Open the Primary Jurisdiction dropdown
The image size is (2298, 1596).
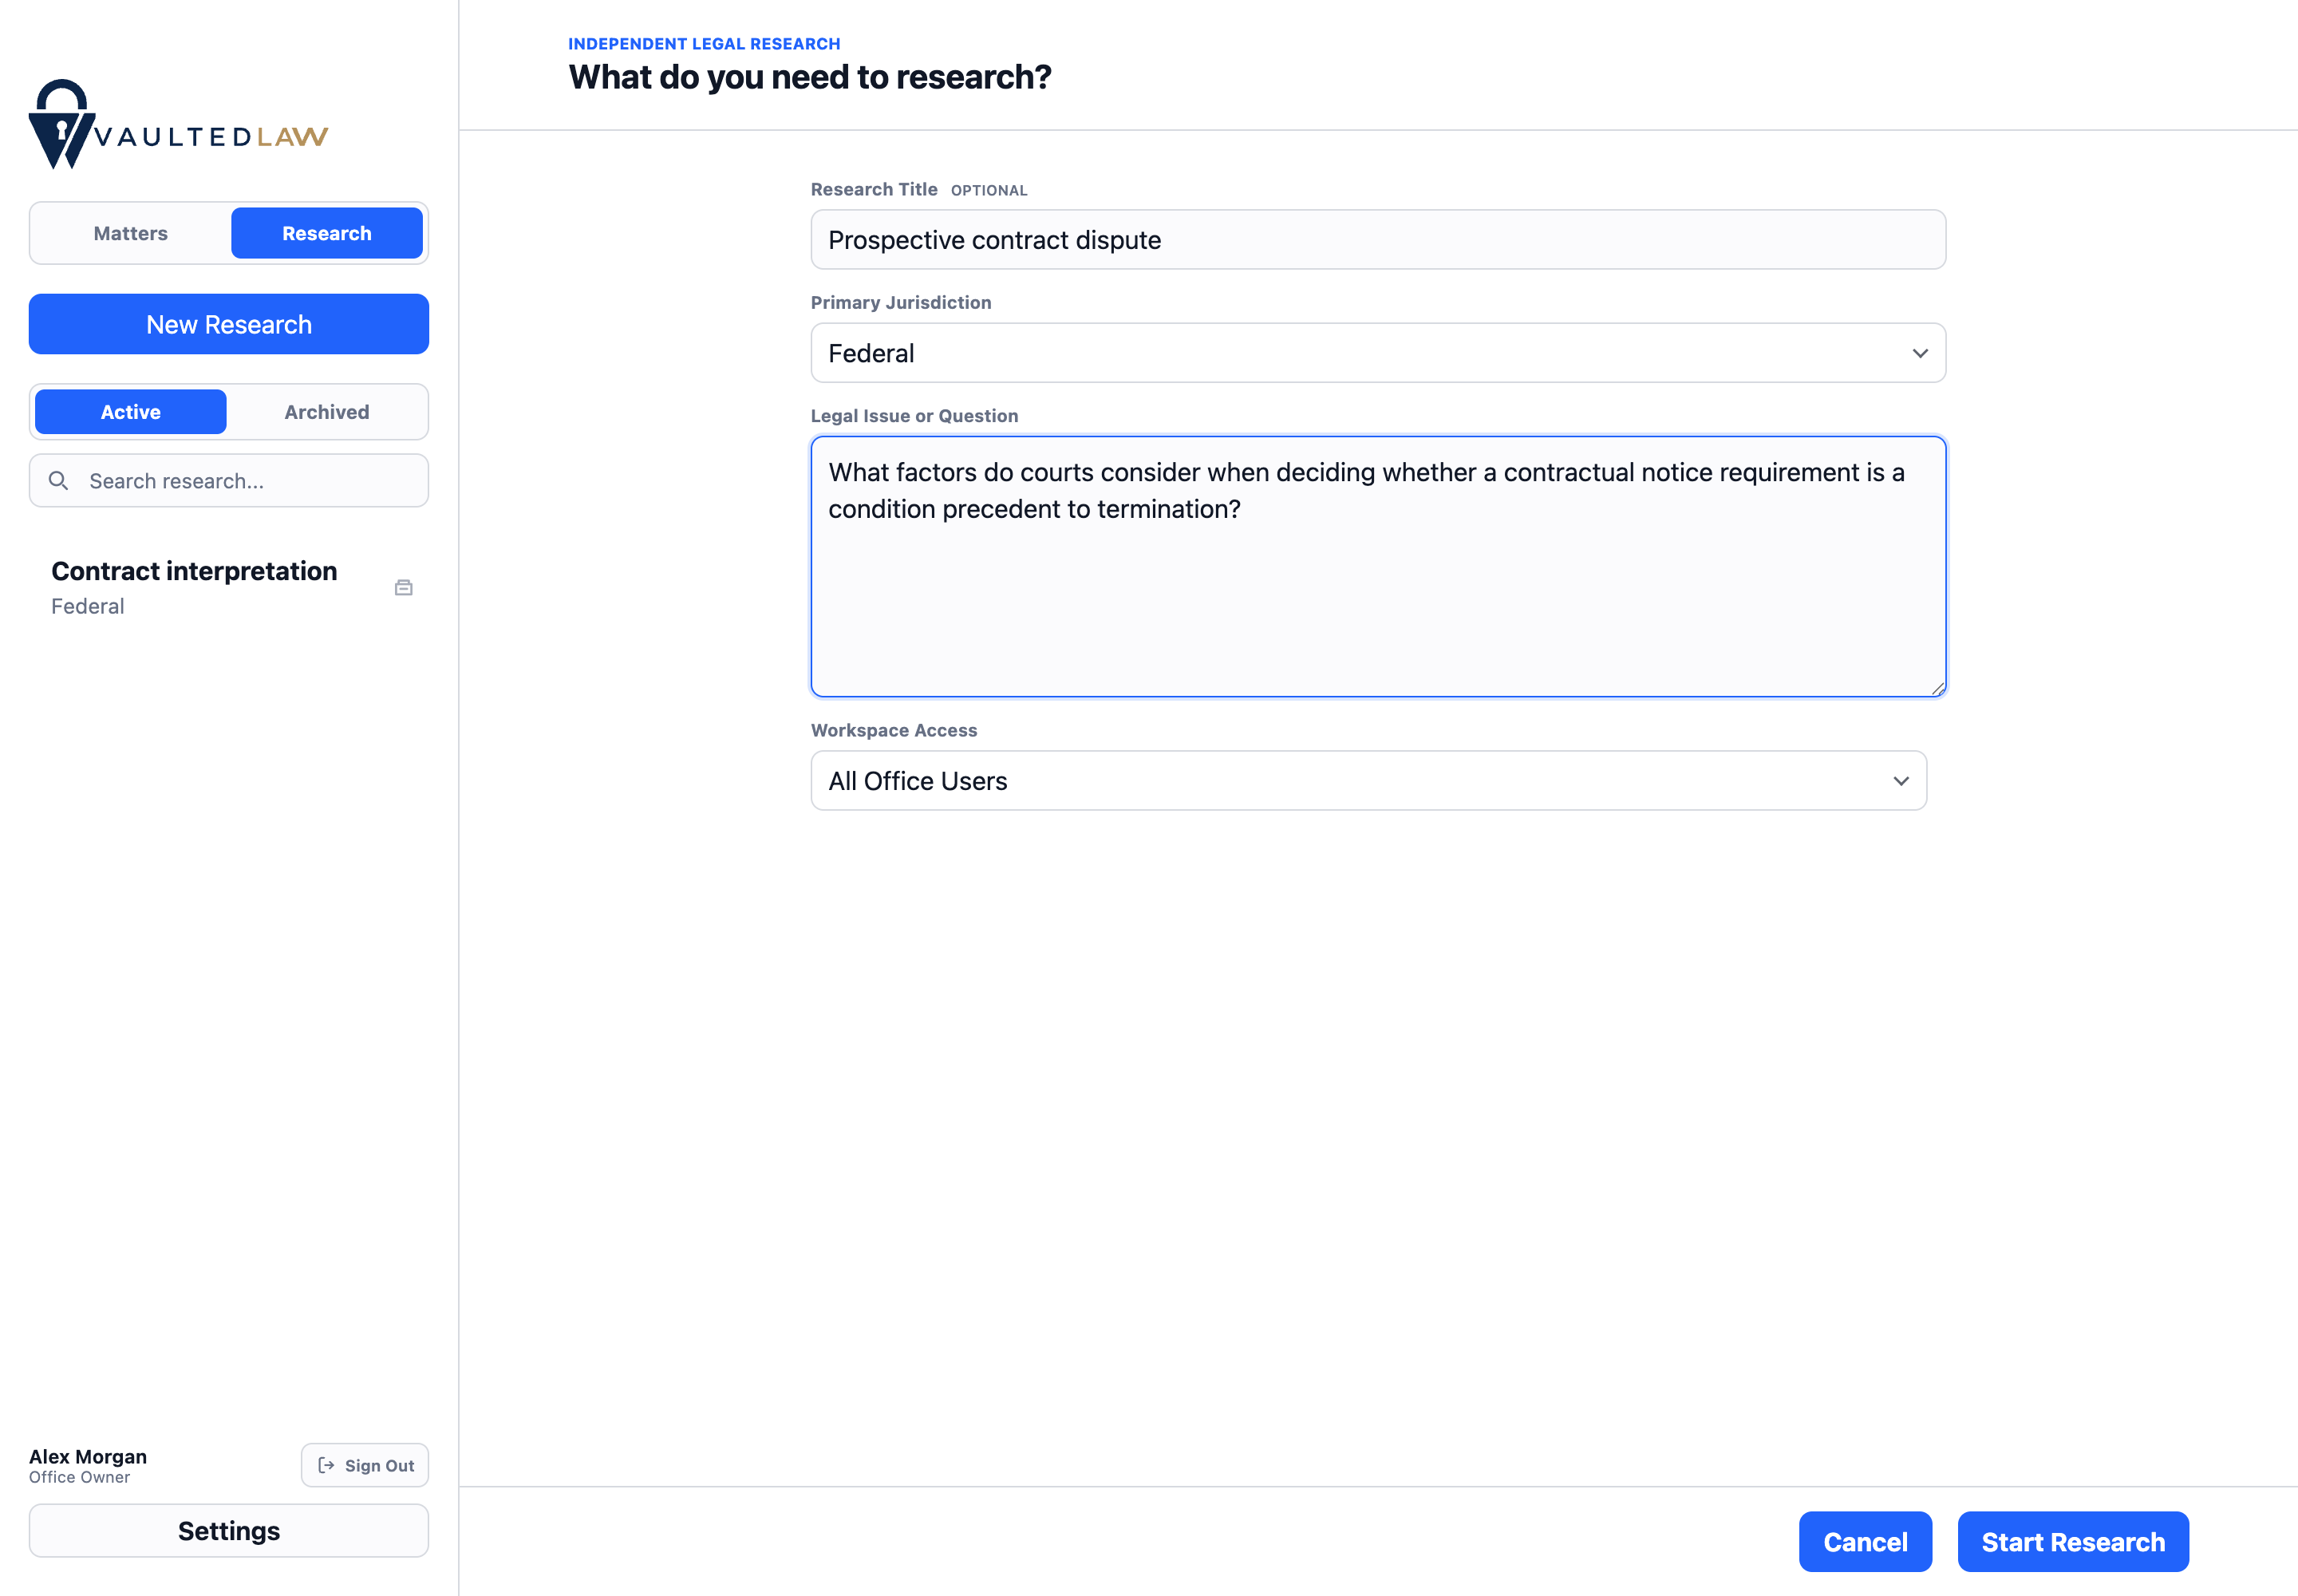click(x=1378, y=353)
